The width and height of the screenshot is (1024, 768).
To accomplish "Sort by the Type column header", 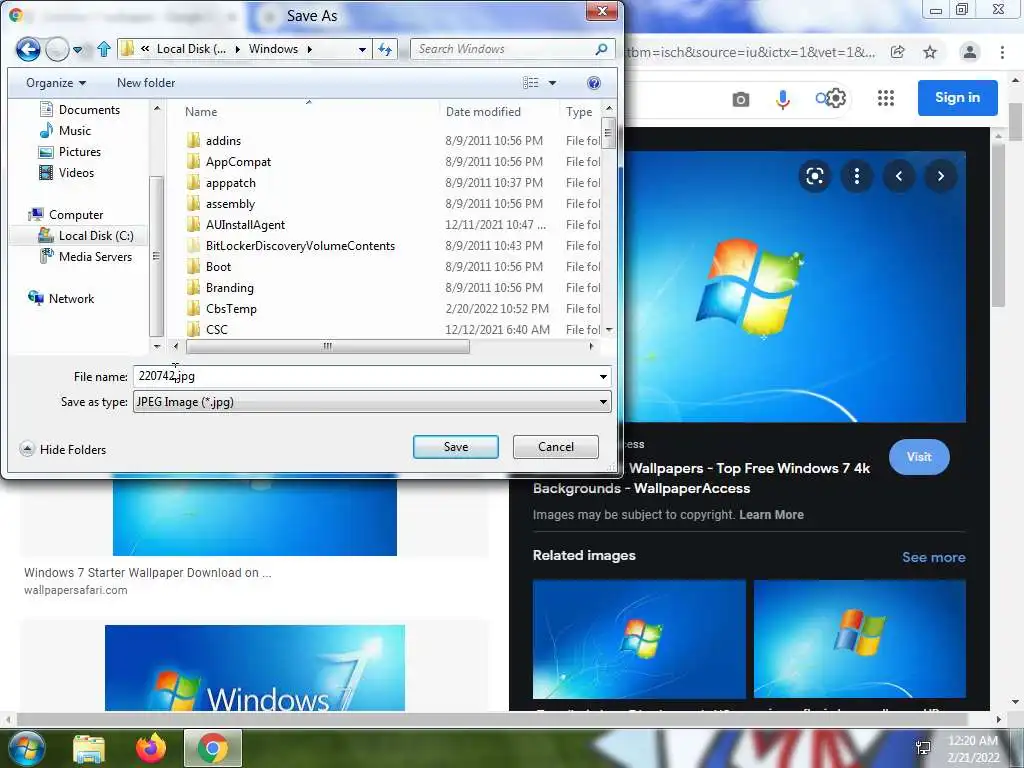I will [579, 112].
